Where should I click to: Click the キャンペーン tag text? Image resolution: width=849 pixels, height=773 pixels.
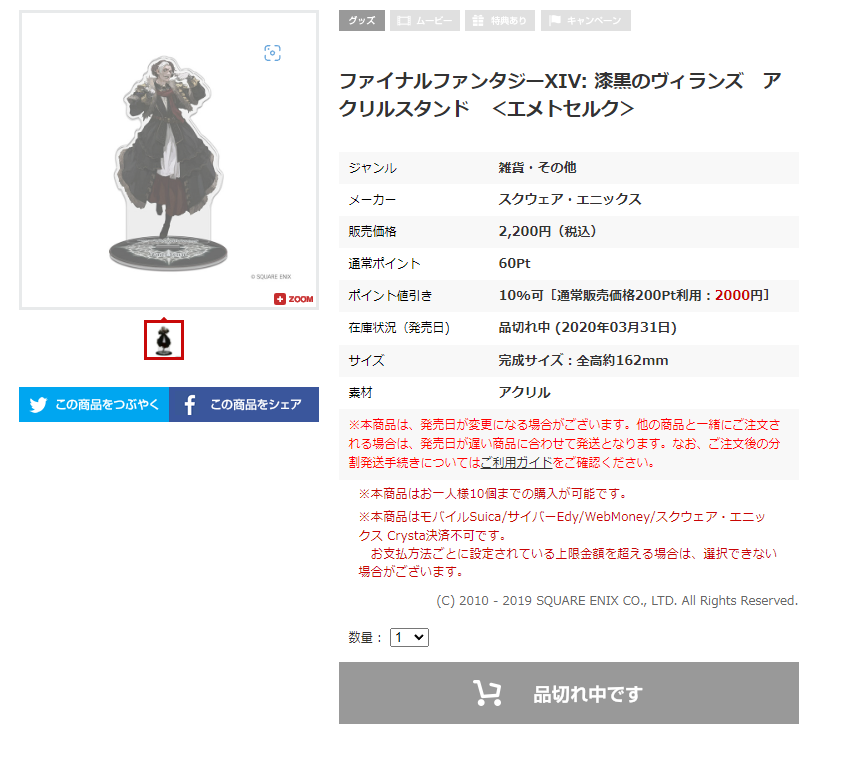[594, 21]
